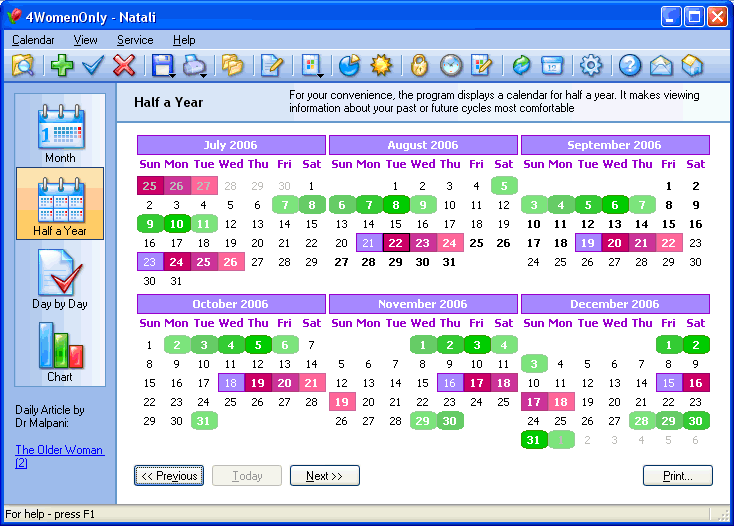The width and height of the screenshot is (734, 526).
Task: Select December 16 dark pink day
Action: pyautogui.click(x=696, y=383)
